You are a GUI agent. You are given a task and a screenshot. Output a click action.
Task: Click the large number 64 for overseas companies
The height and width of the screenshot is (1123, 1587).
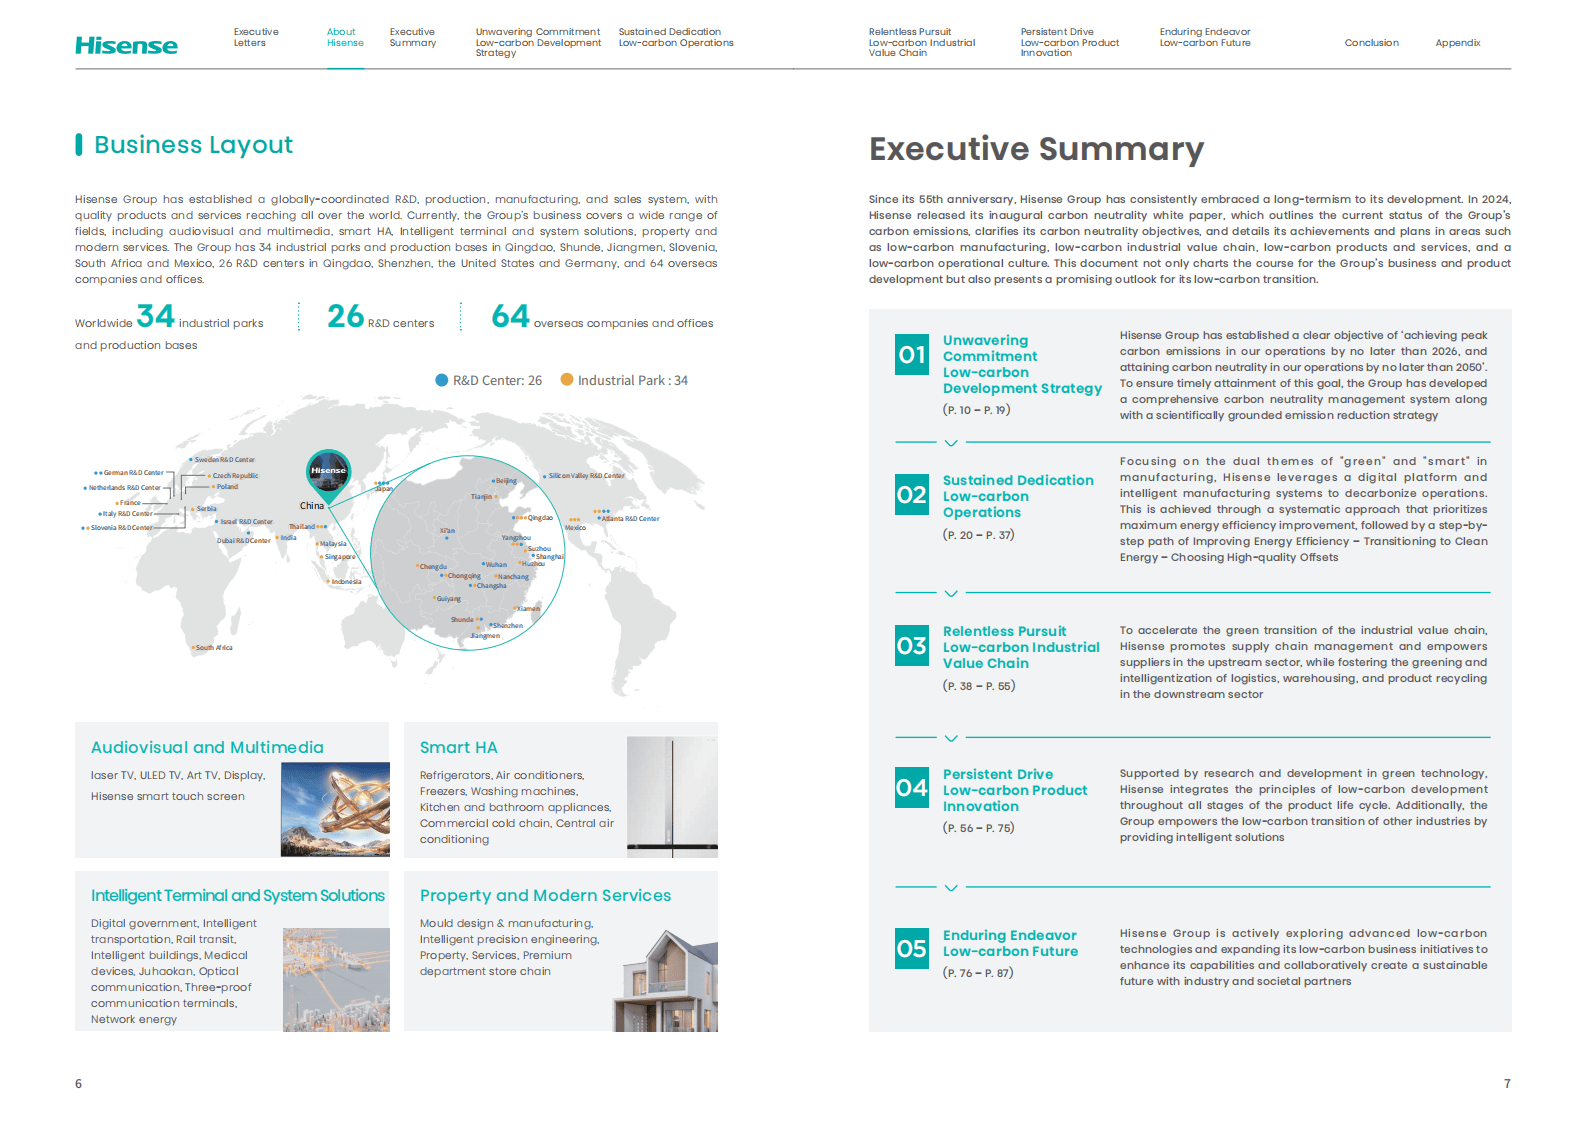pyautogui.click(x=510, y=316)
